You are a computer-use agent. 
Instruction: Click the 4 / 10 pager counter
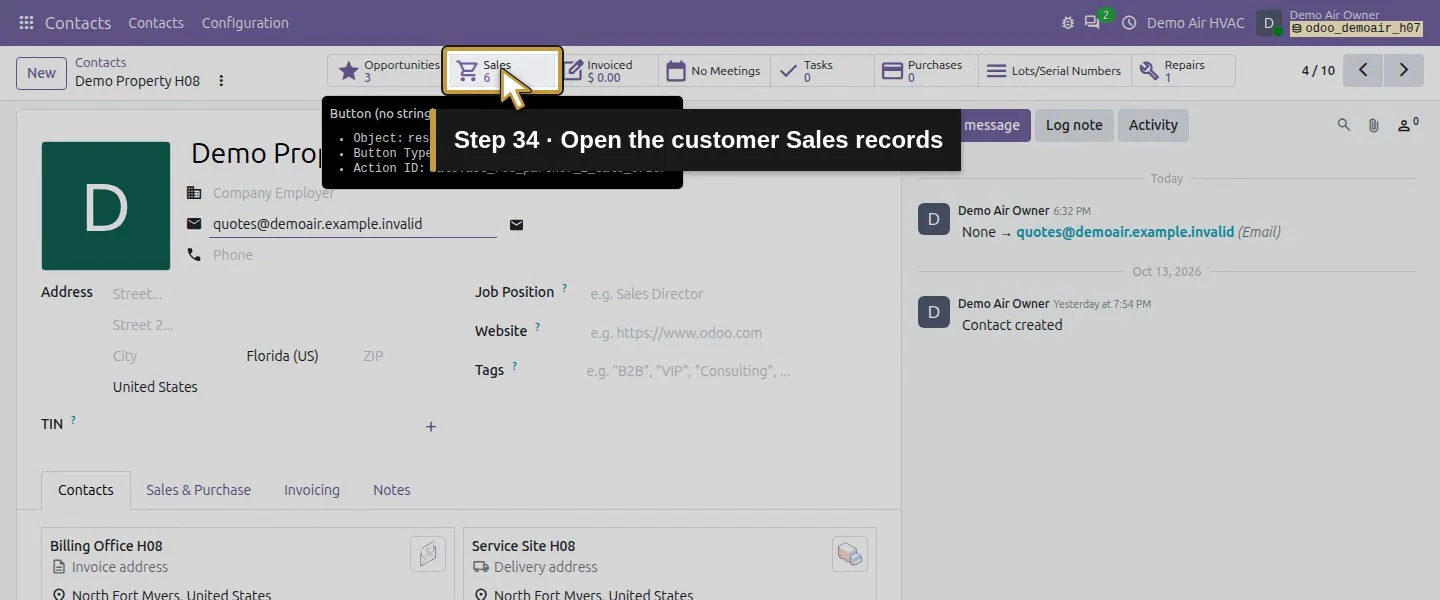coord(1318,70)
